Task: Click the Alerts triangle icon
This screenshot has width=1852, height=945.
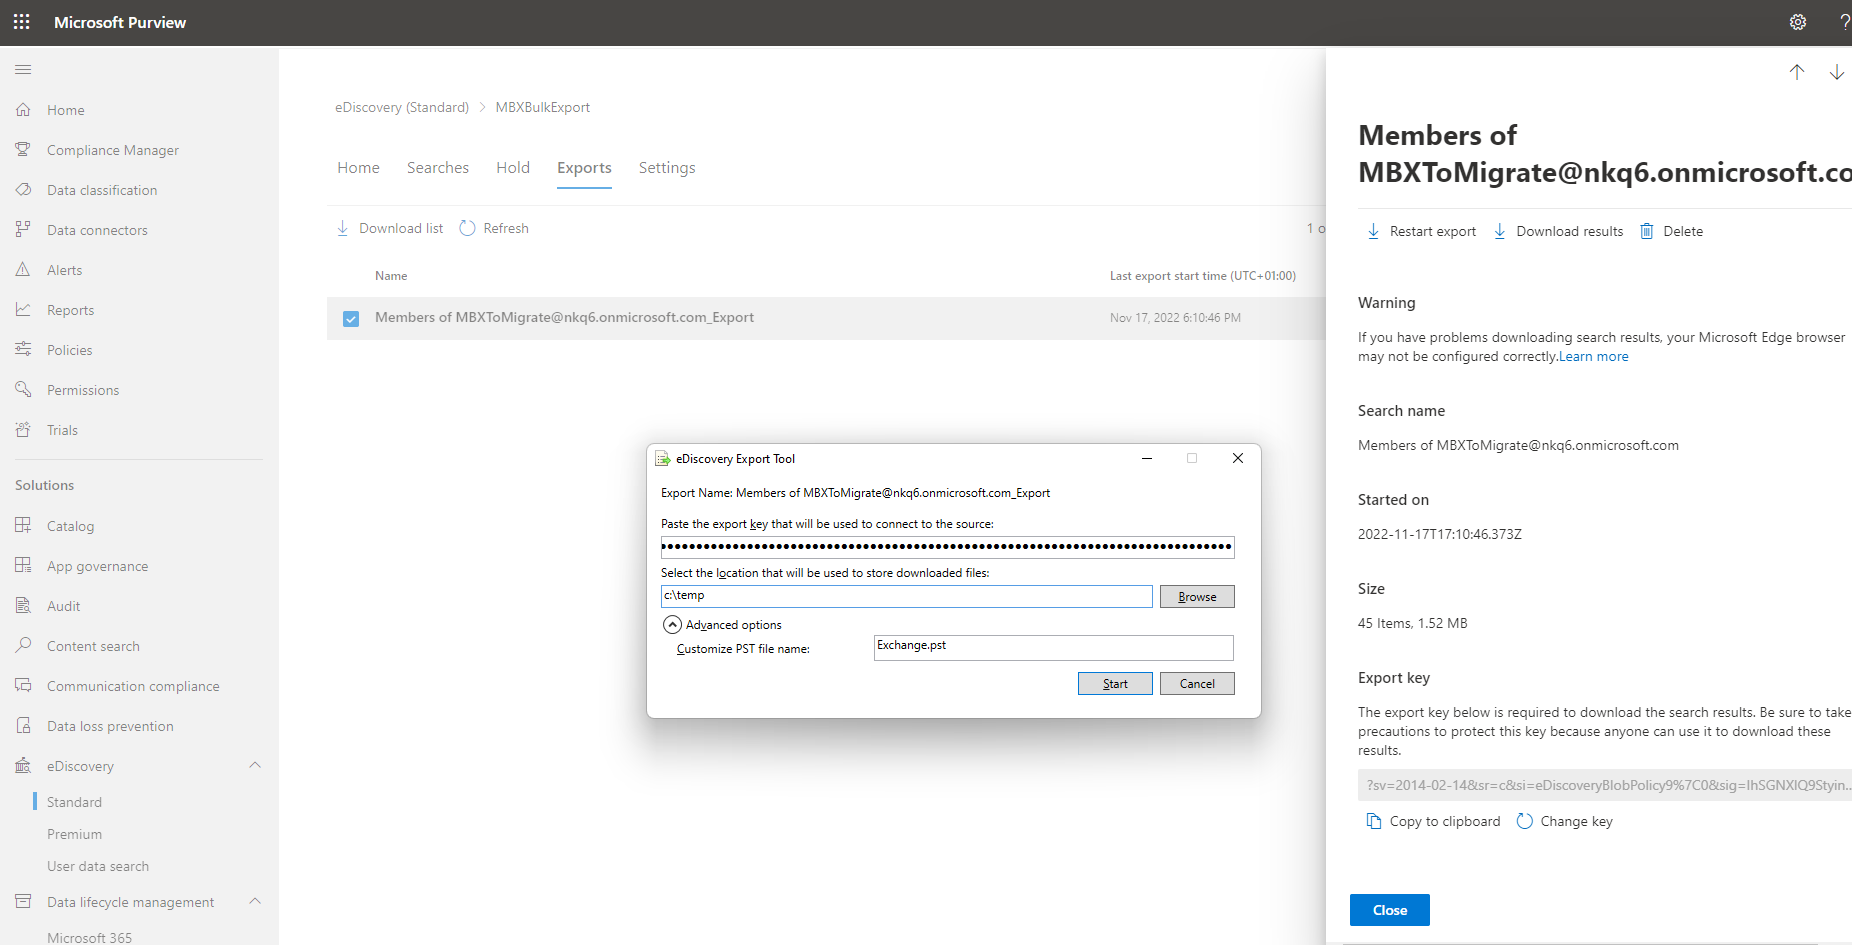Action: click(x=23, y=270)
